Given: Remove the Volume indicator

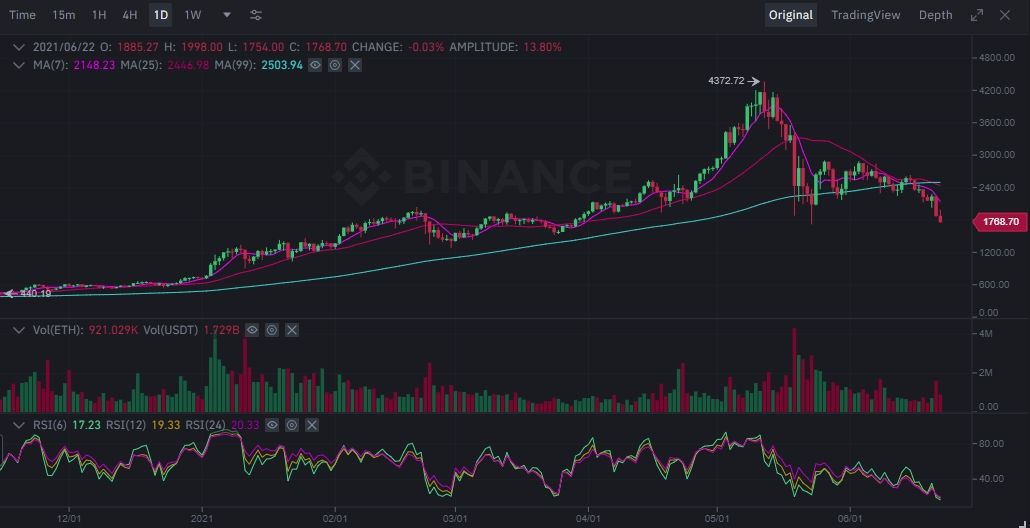Looking at the screenshot, I should (x=290, y=329).
